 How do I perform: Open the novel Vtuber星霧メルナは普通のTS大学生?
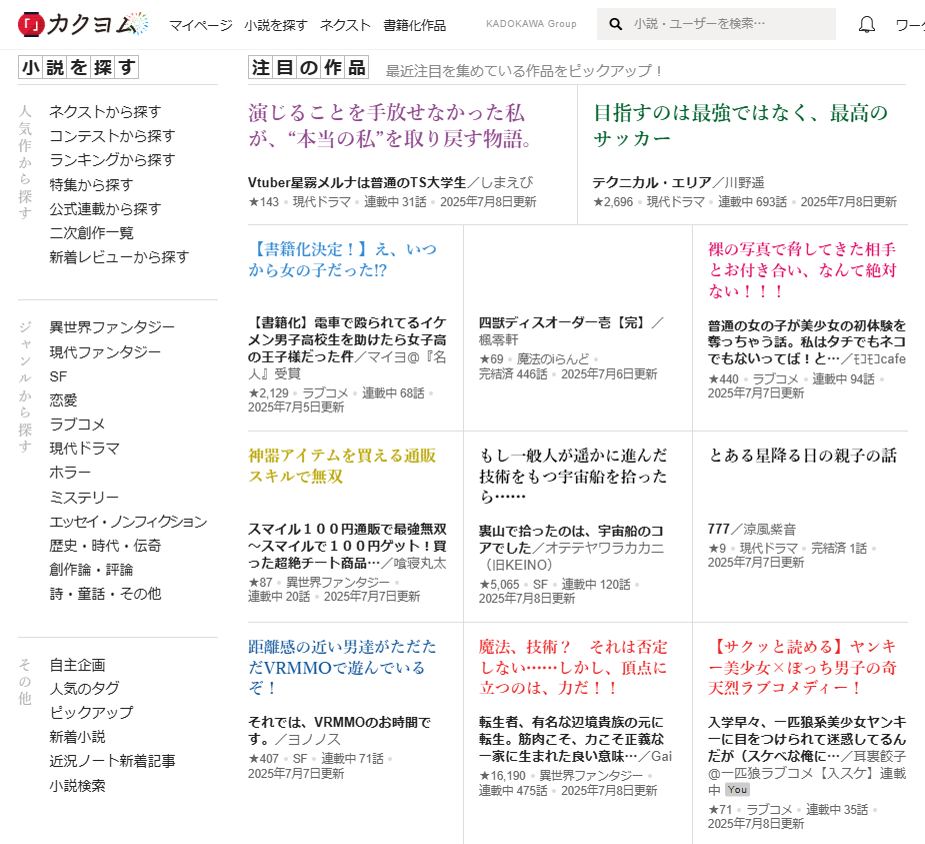click(x=357, y=182)
